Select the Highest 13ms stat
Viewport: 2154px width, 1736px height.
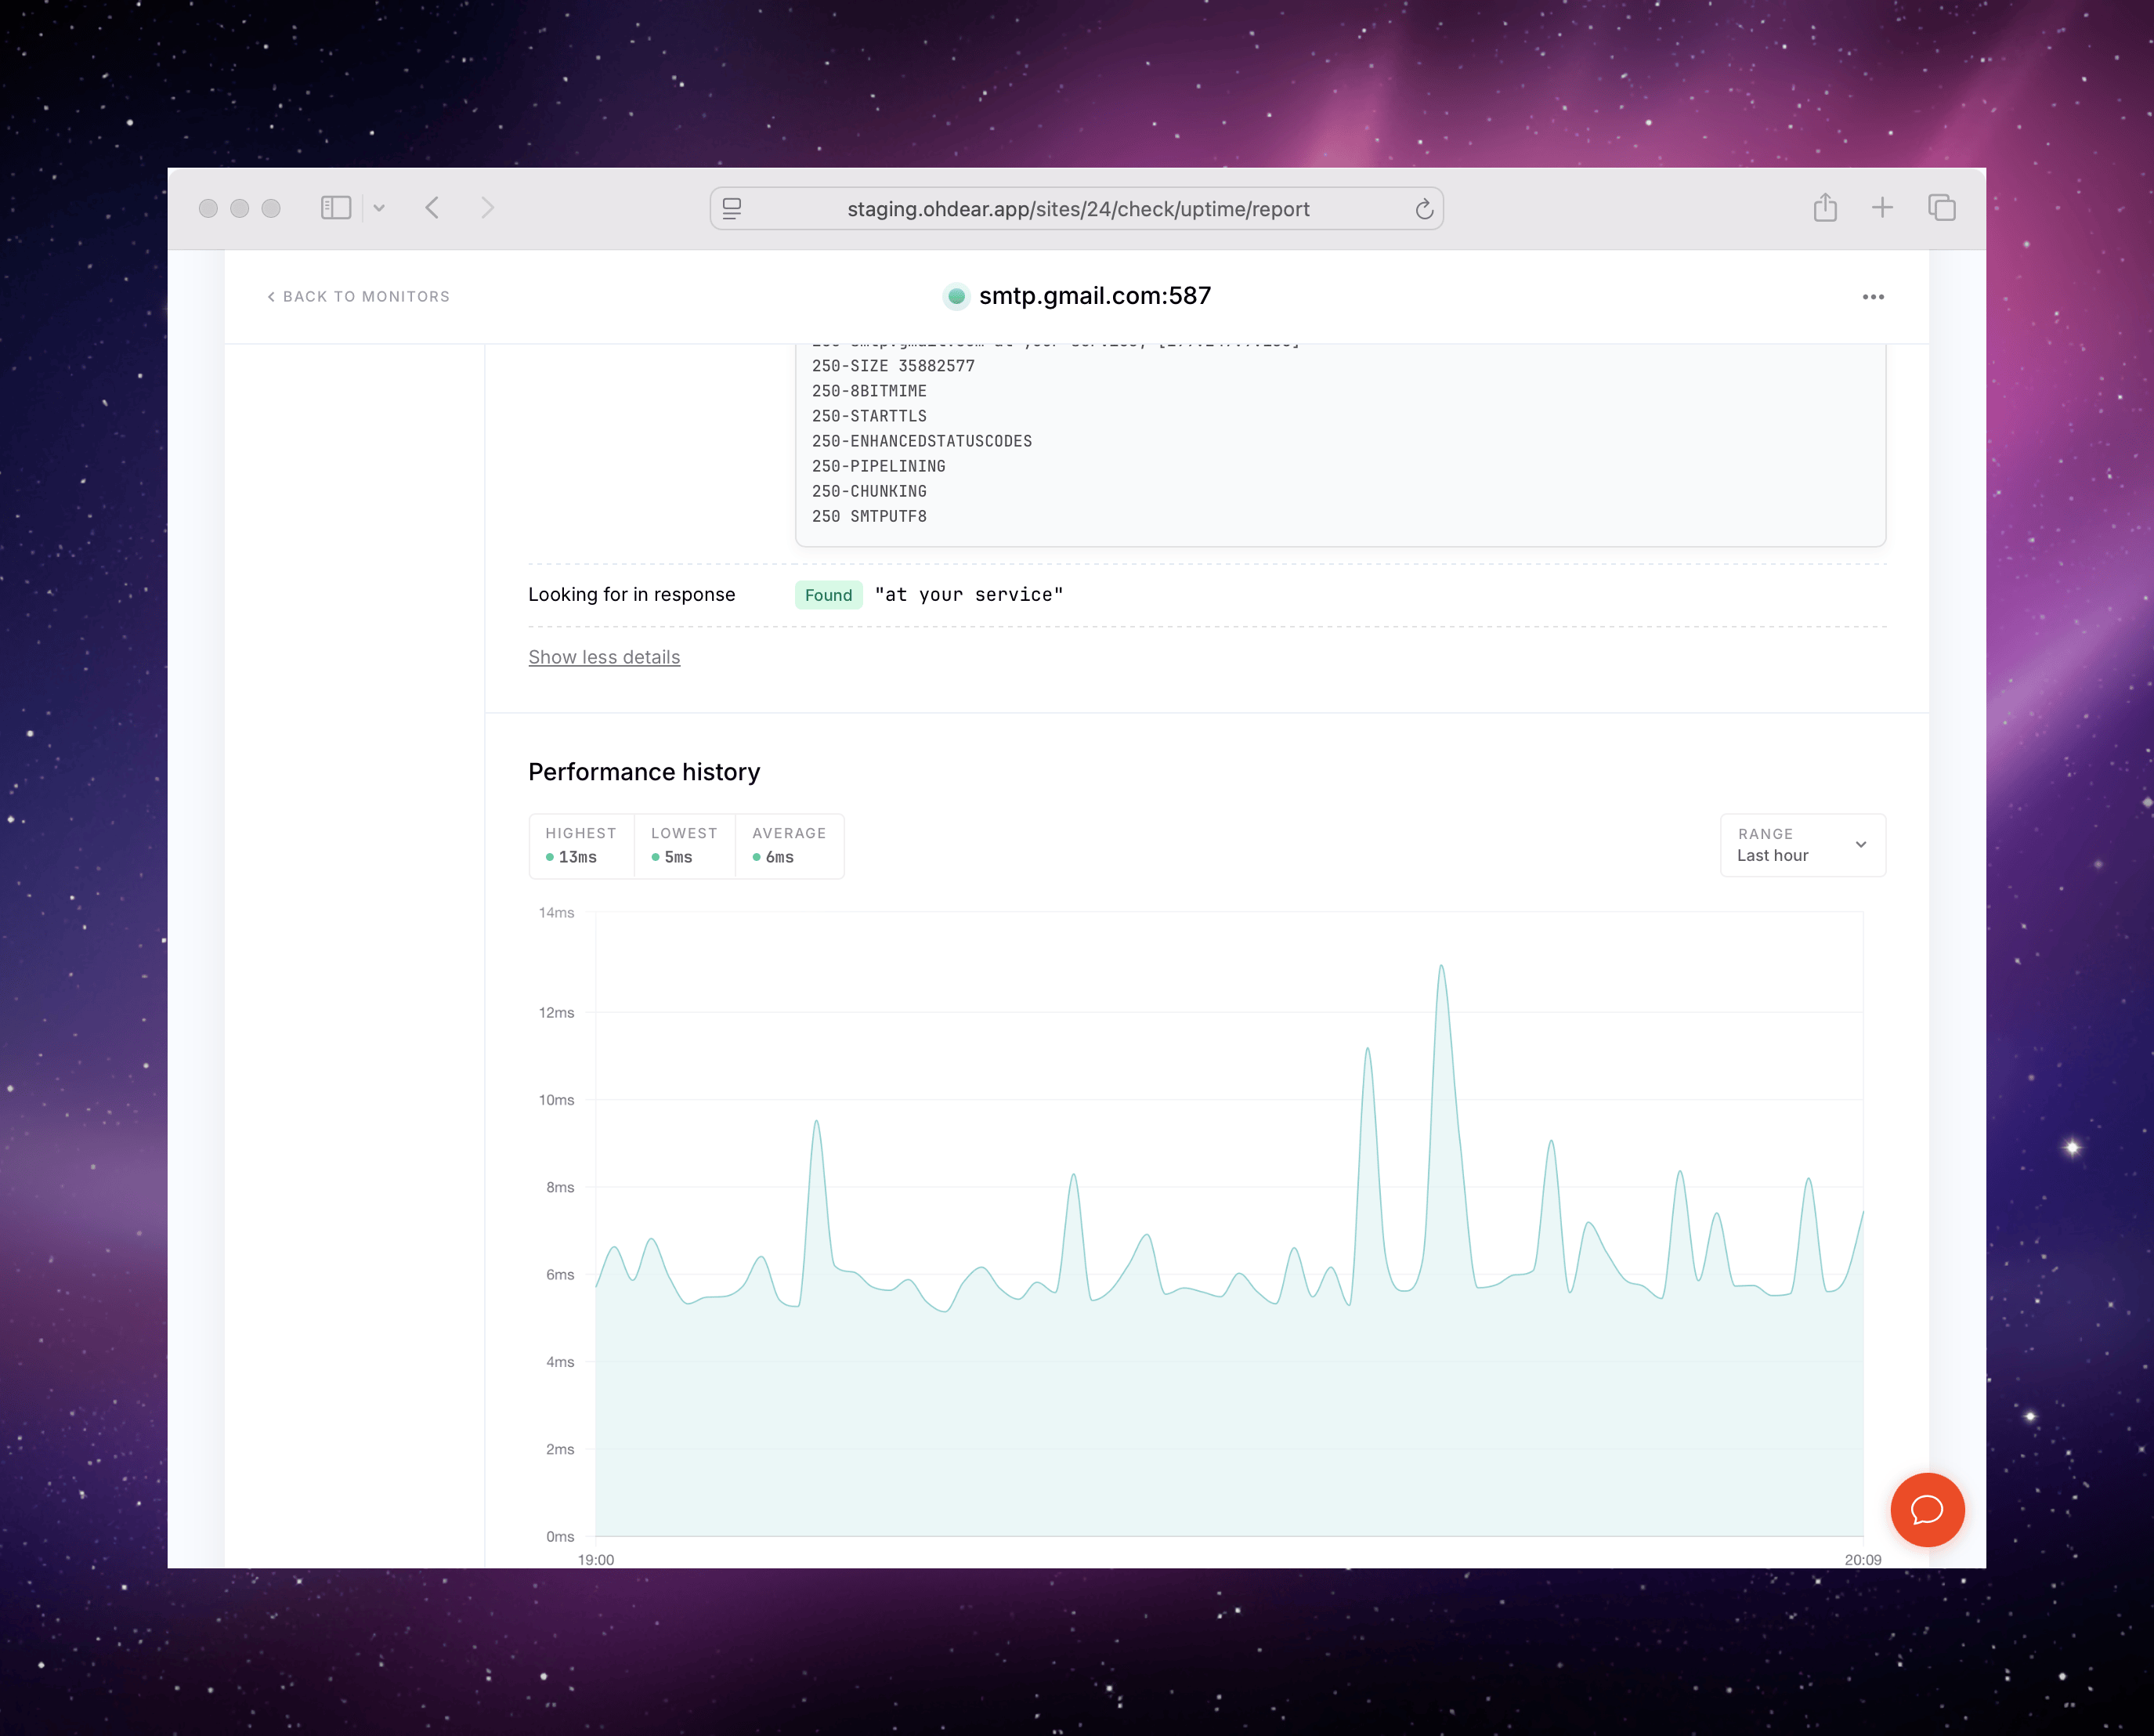click(581, 846)
